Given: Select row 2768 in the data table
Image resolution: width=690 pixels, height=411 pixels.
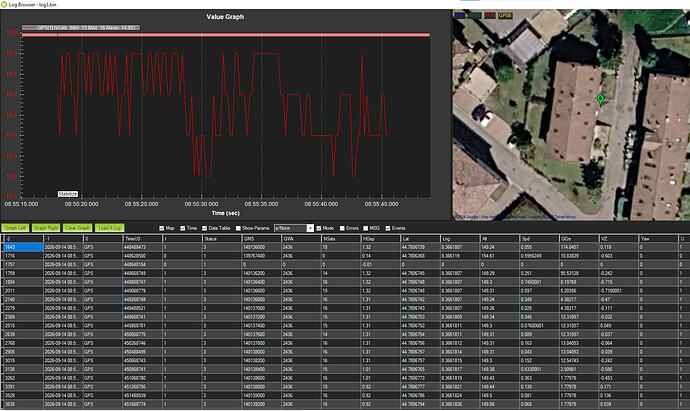Looking at the screenshot, I should pos(345,343).
